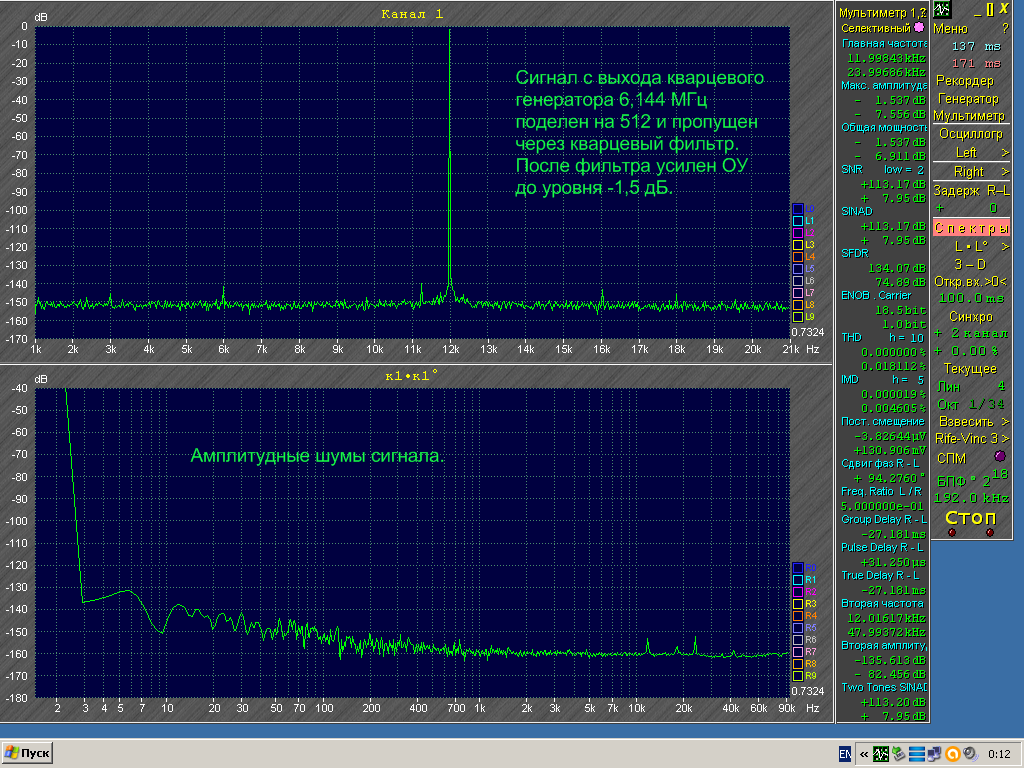Click the oscilloscope application icon in the control panel corner
Screen dimensions: 1024x768
(x=942, y=8)
